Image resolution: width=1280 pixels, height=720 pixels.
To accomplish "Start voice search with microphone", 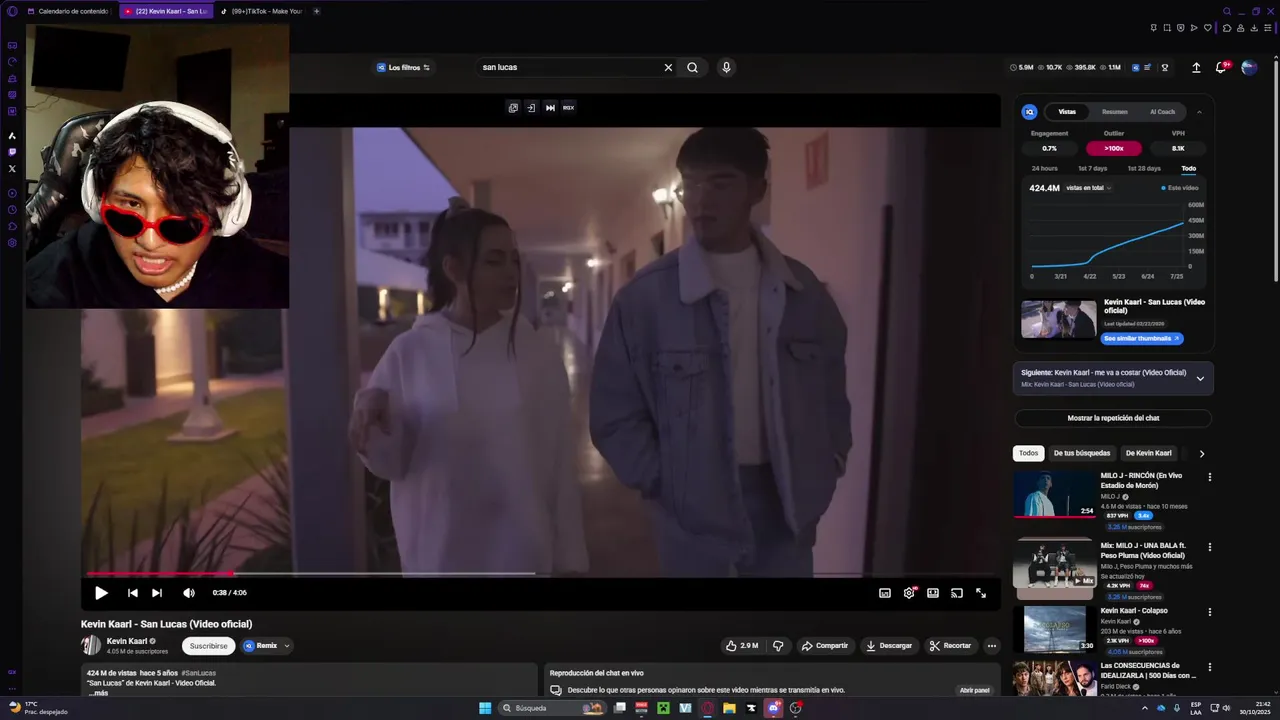I will point(726,67).
